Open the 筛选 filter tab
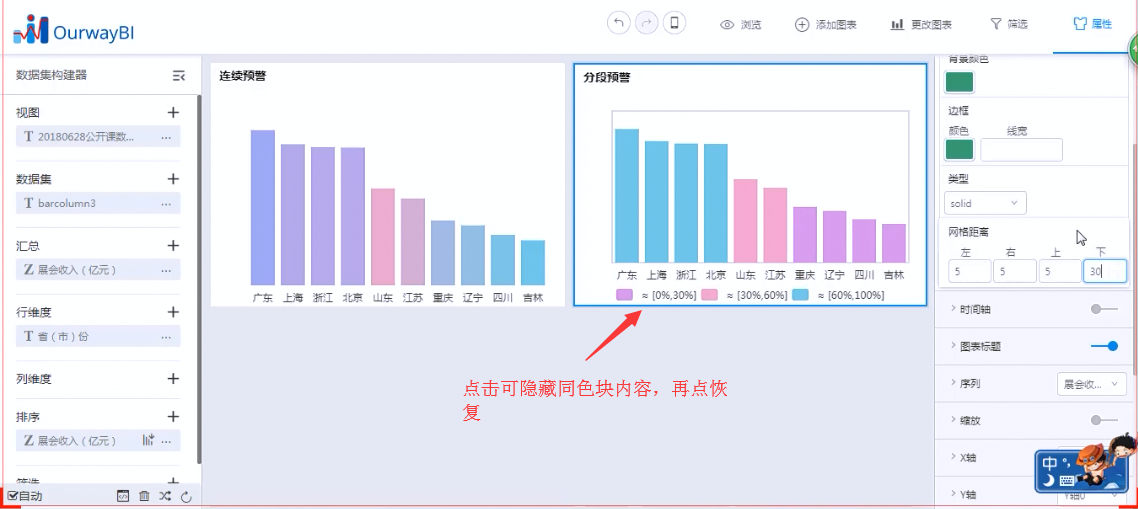This screenshot has width=1138, height=509. click(x=1009, y=25)
